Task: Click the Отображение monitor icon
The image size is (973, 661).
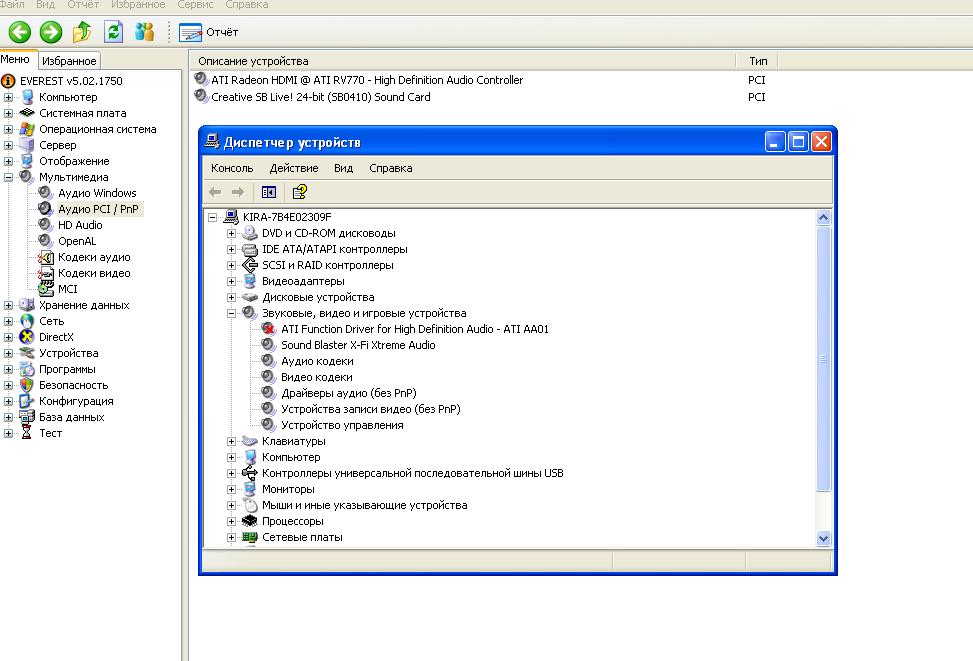Action: [x=27, y=161]
